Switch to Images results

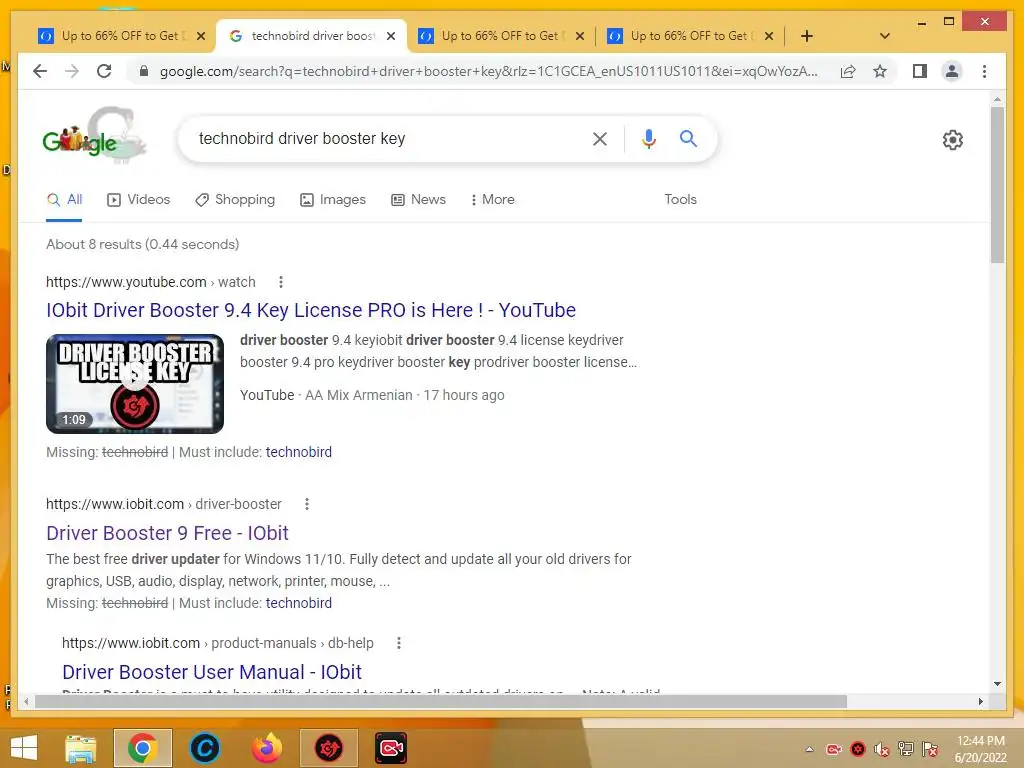pyautogui.click(x=333, y=200)
